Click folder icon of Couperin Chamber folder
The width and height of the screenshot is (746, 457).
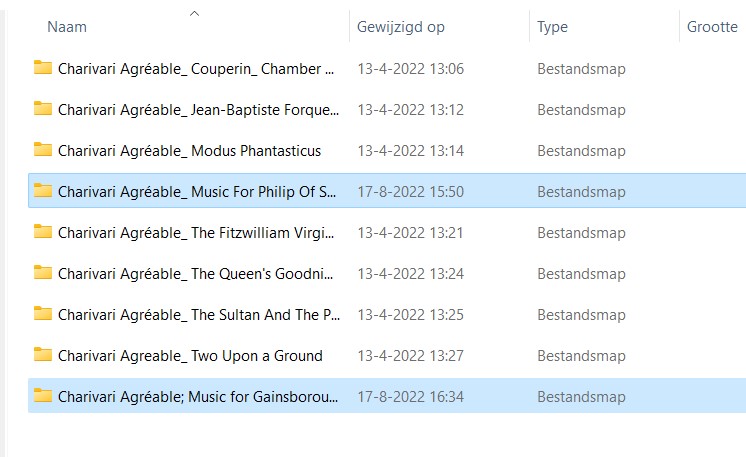[x=43, y=68]
